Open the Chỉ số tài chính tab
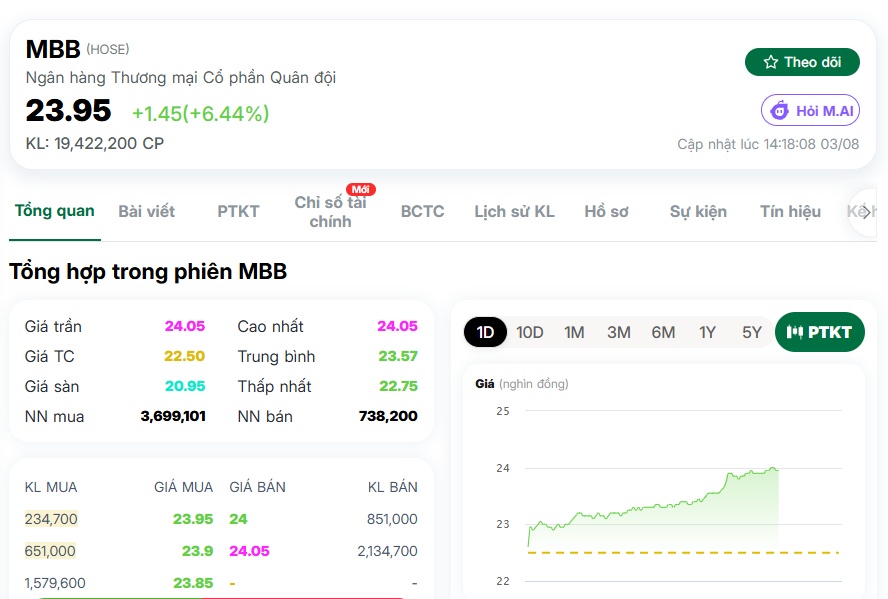Image resolution: width=888 pixels, height=599 pixels. click(330, 212)
